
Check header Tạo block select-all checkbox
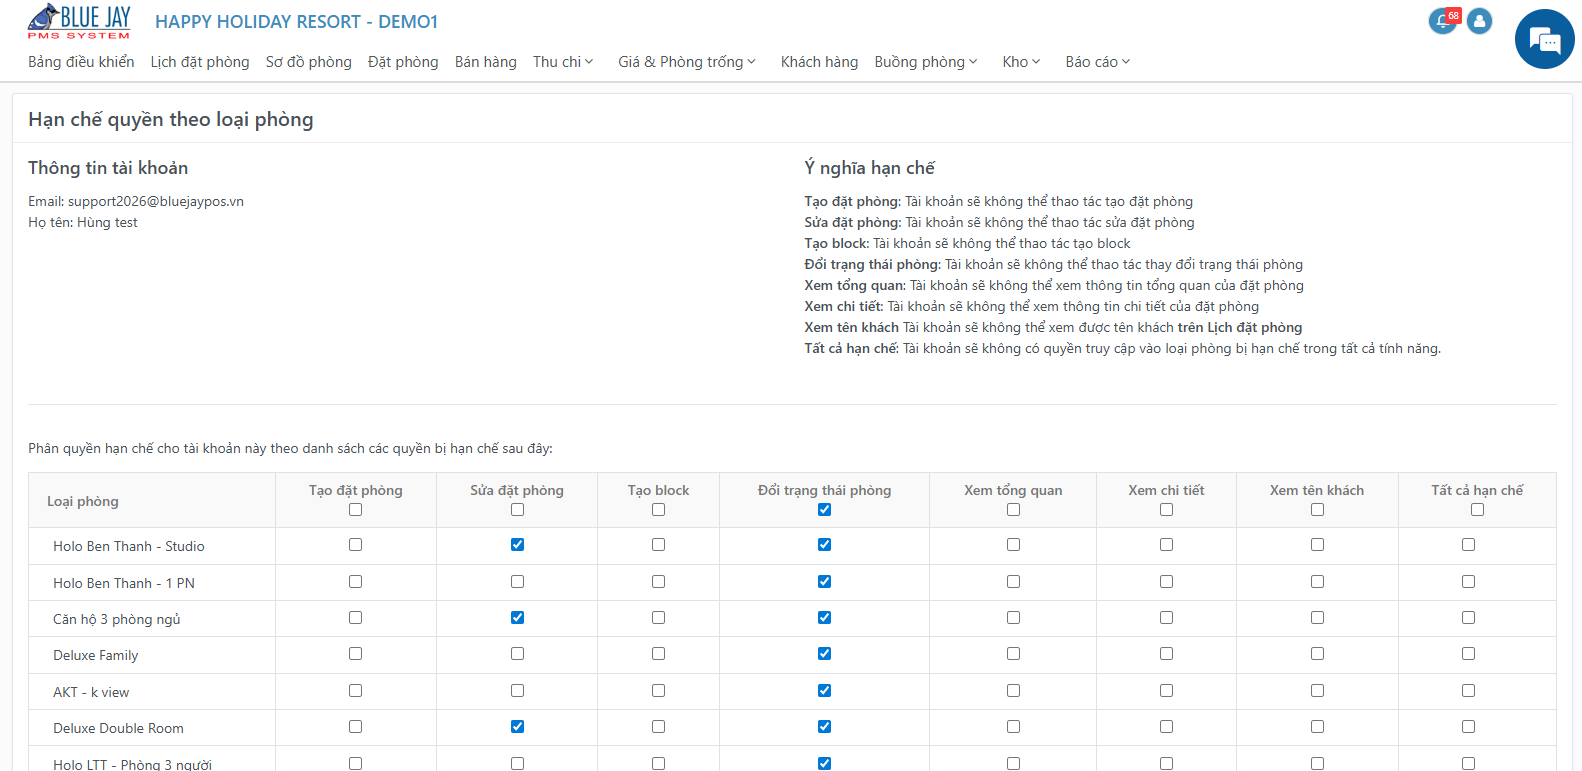pos(658,510)
